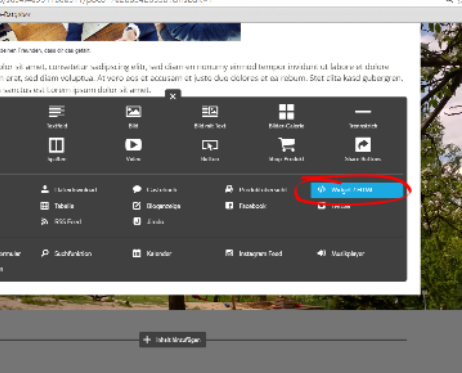The image size is (462, 373).
Task: Click the Inhalt hinzufügen button
Action: point(172,340)
